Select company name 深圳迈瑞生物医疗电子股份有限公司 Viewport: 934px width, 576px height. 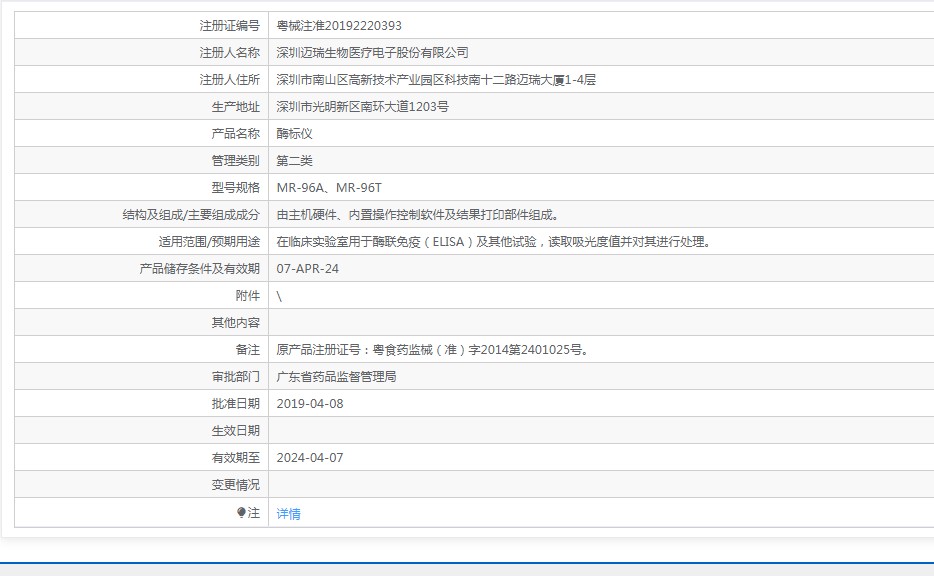click(372, 52)
